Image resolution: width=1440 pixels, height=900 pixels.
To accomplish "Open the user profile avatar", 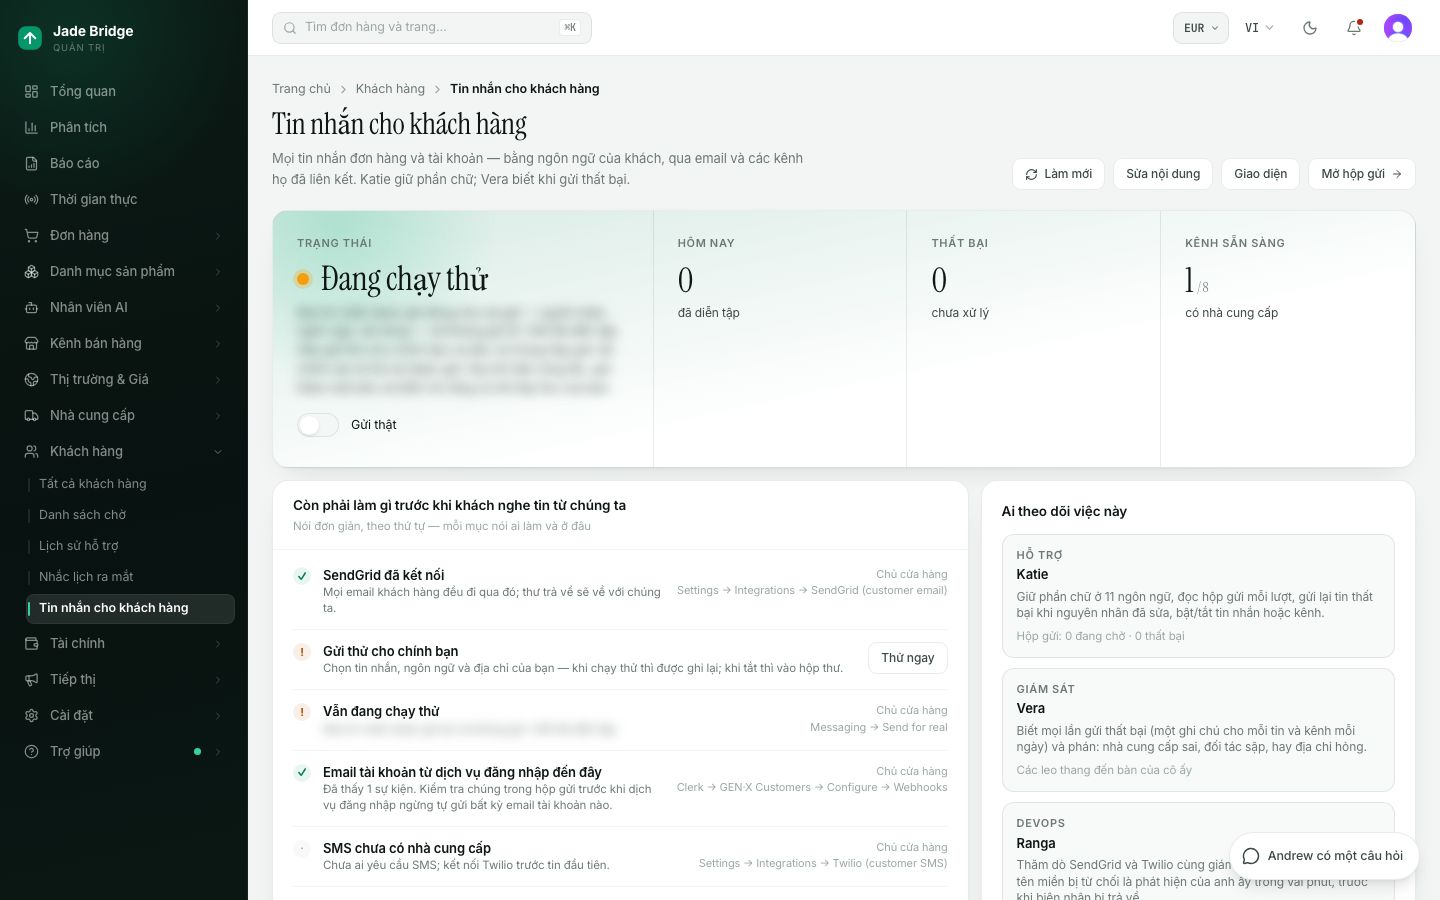I will tap(1398, 28).
